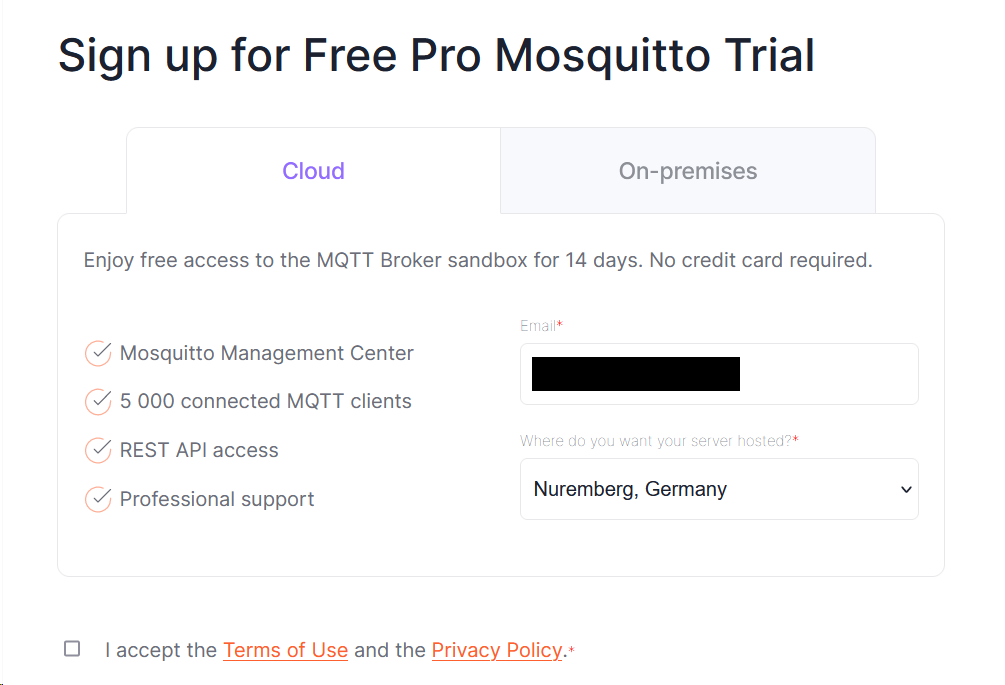
Task: Click the redacted email value in the field
Action: pyautogui.click(x=635, y=373)
